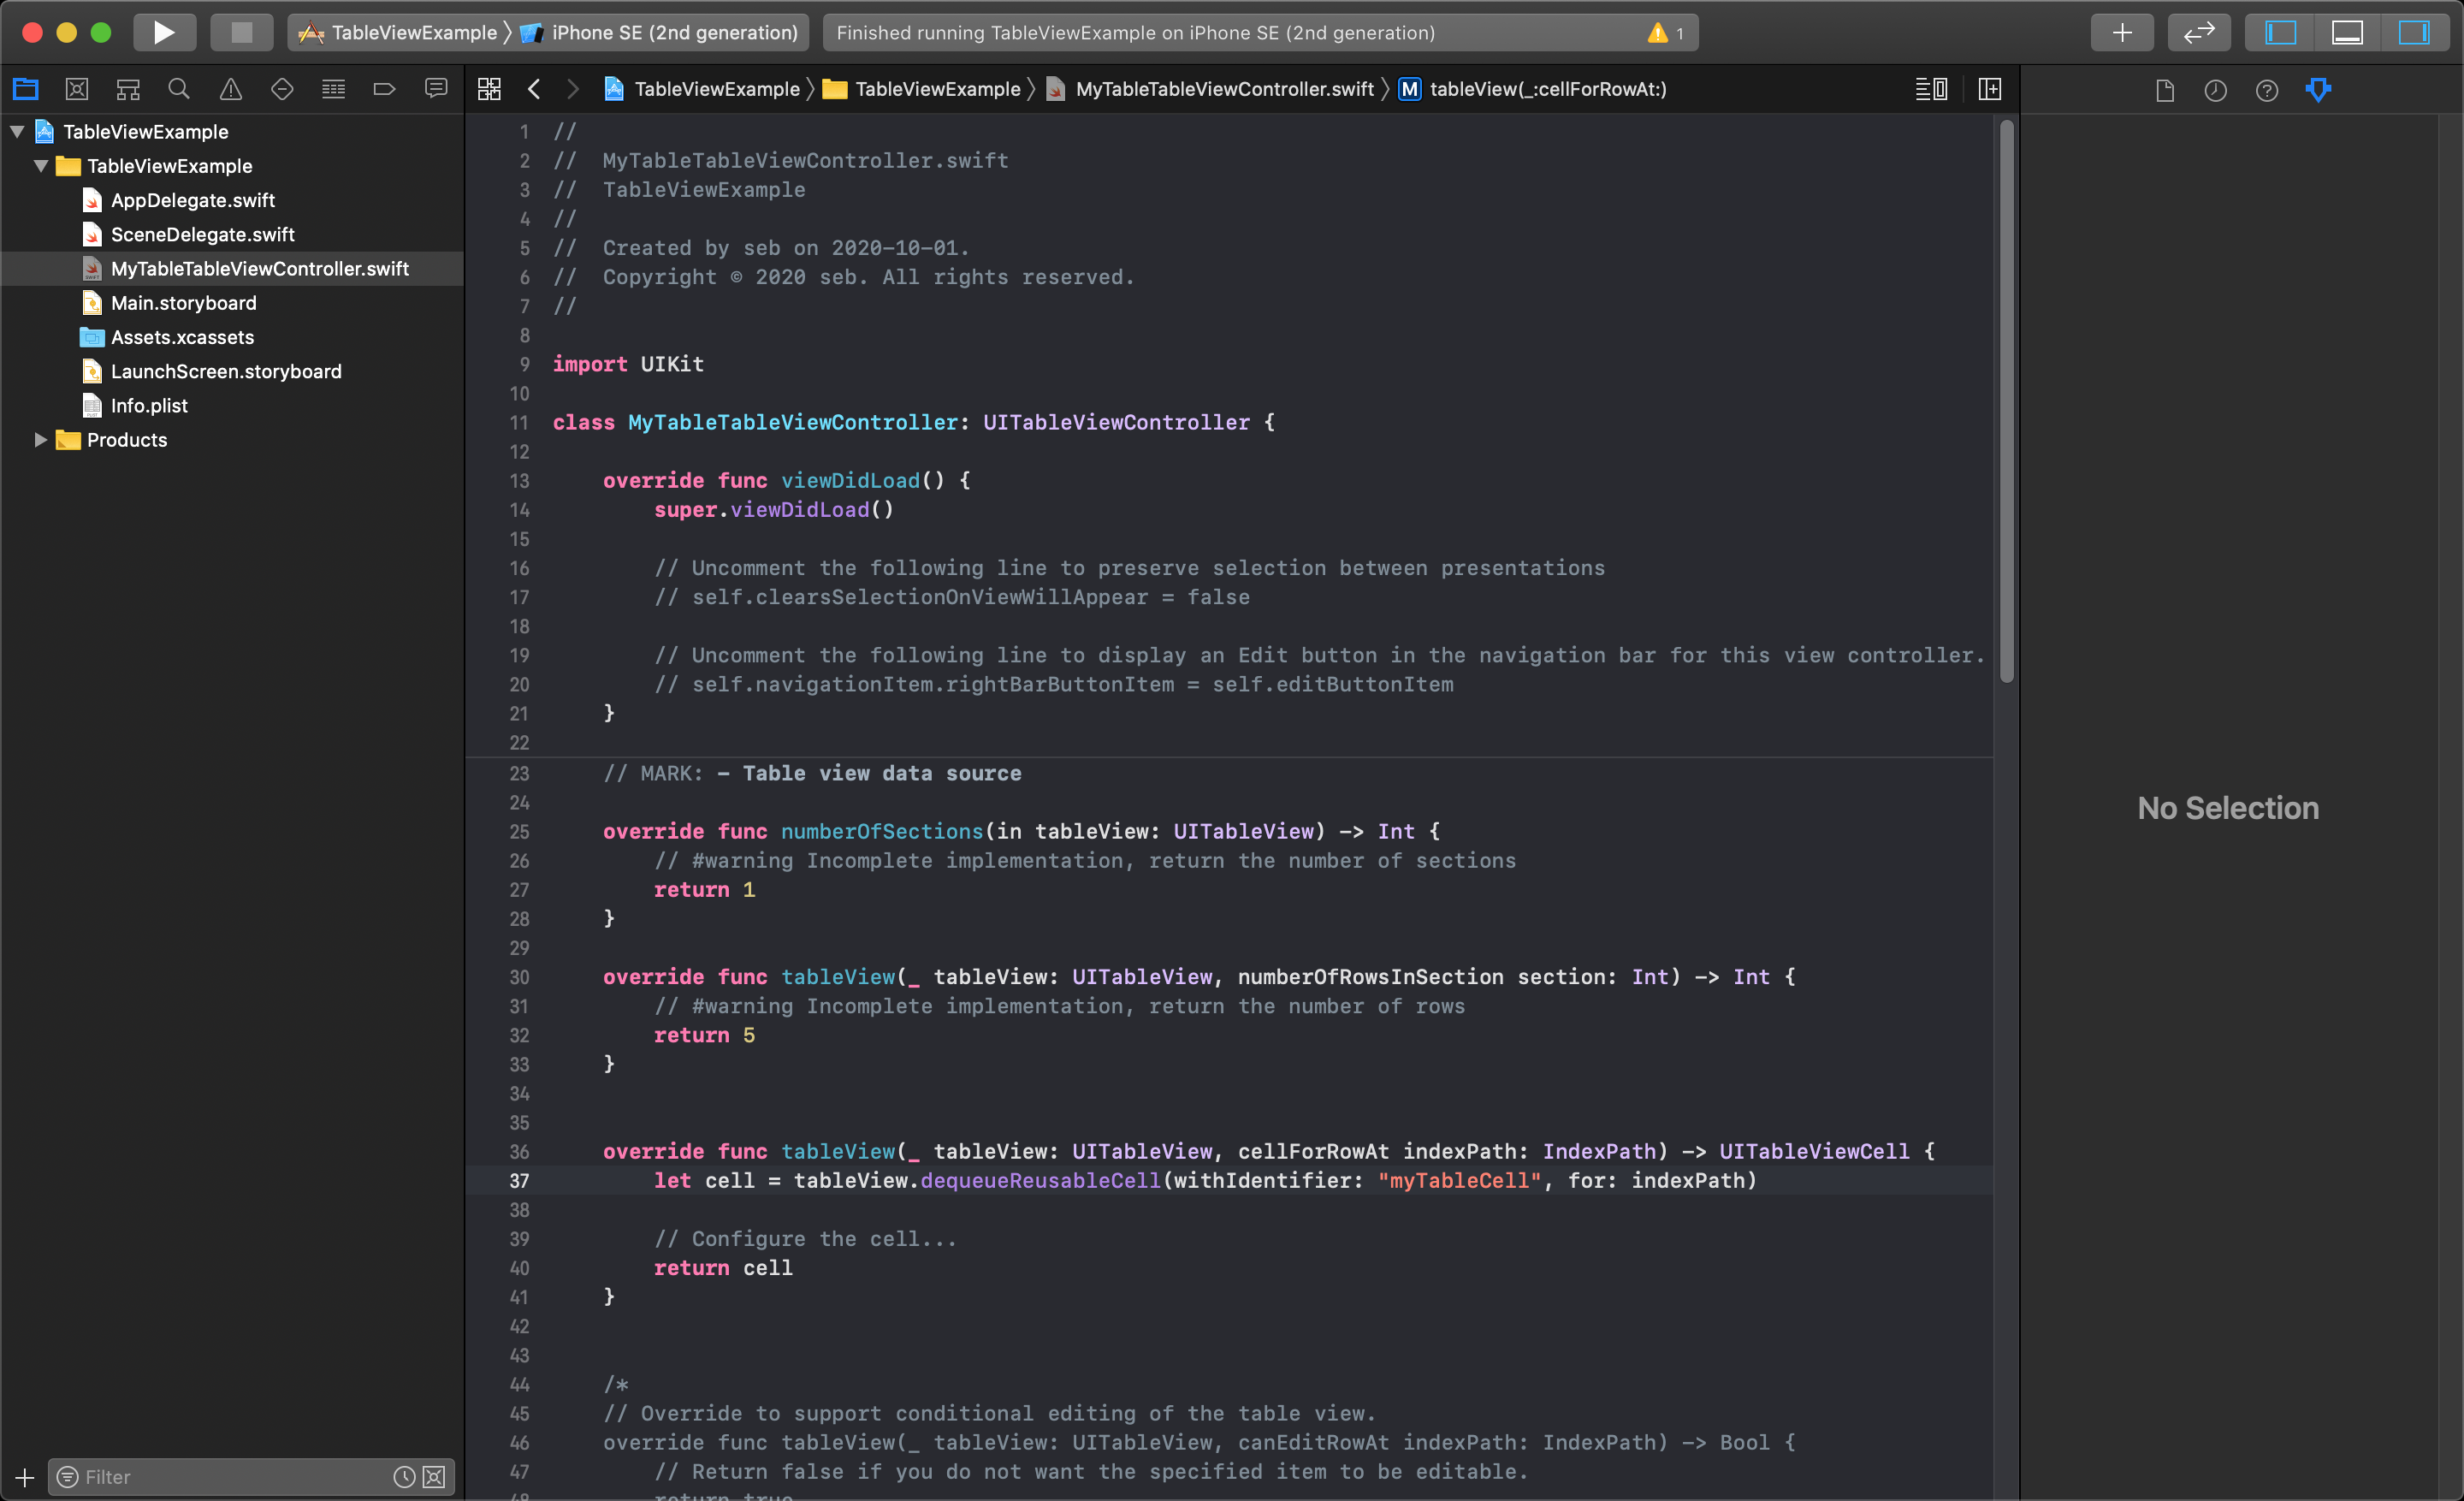The height and width of the screenshot is (1501, 2464).
Task: Open TableViewExample project breadcrumb
Action: tap(702, 89)
